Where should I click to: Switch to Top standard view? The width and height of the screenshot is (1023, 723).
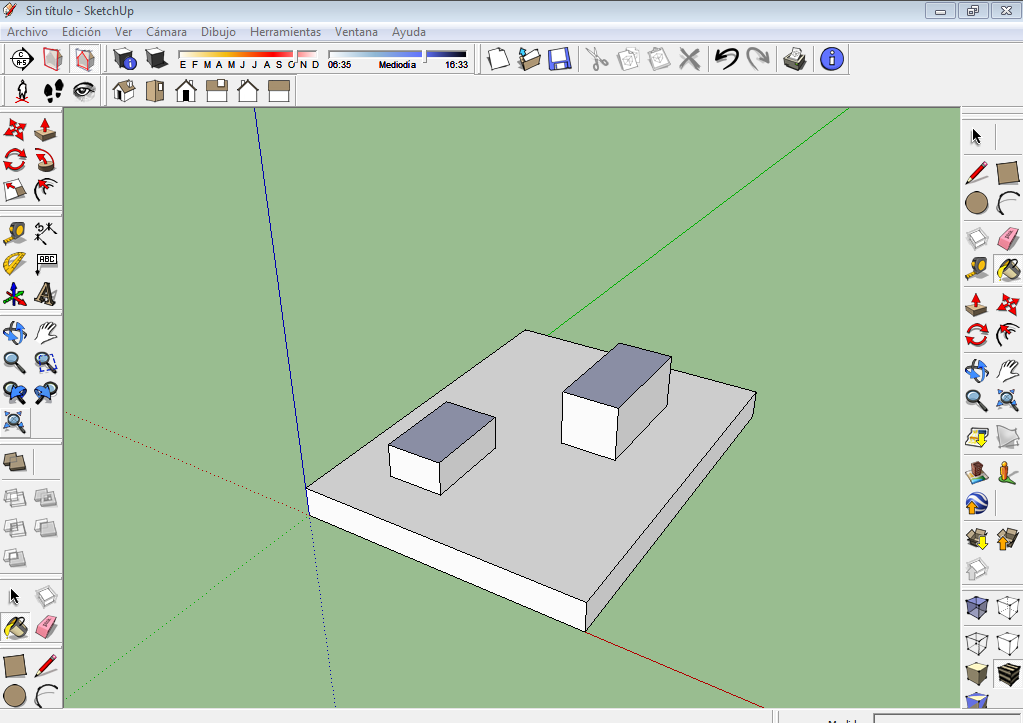155,91
